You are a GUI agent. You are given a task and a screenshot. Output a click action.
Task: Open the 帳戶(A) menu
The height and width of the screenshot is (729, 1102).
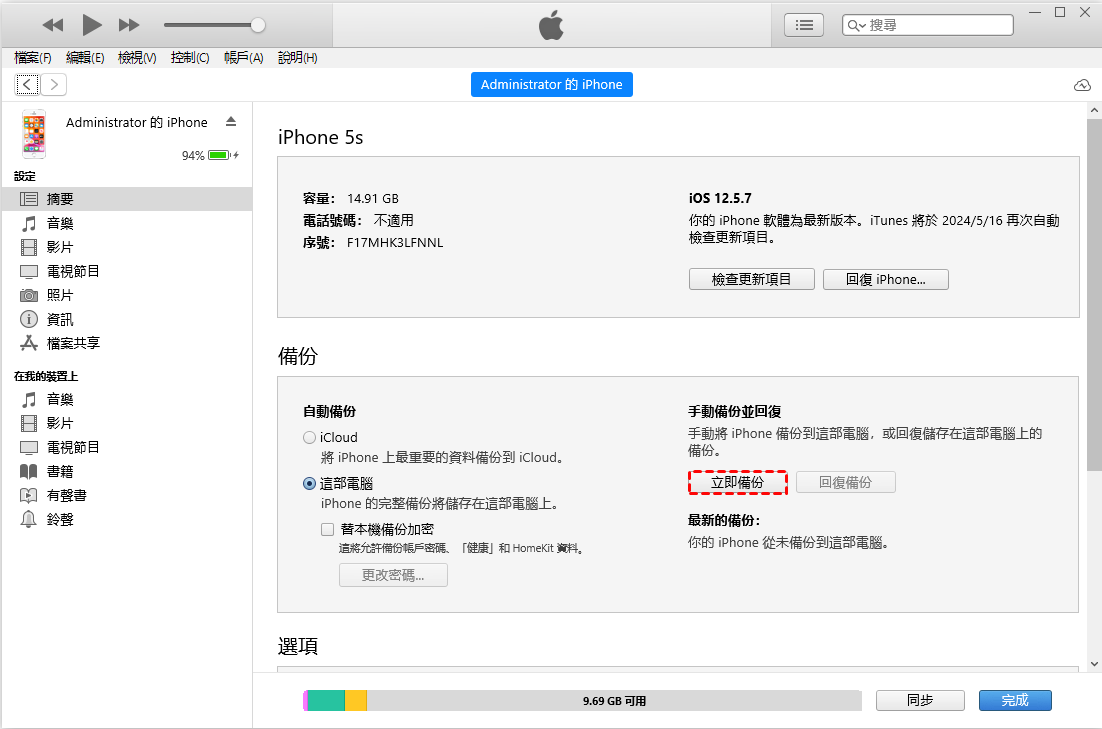tap(243, 58)
